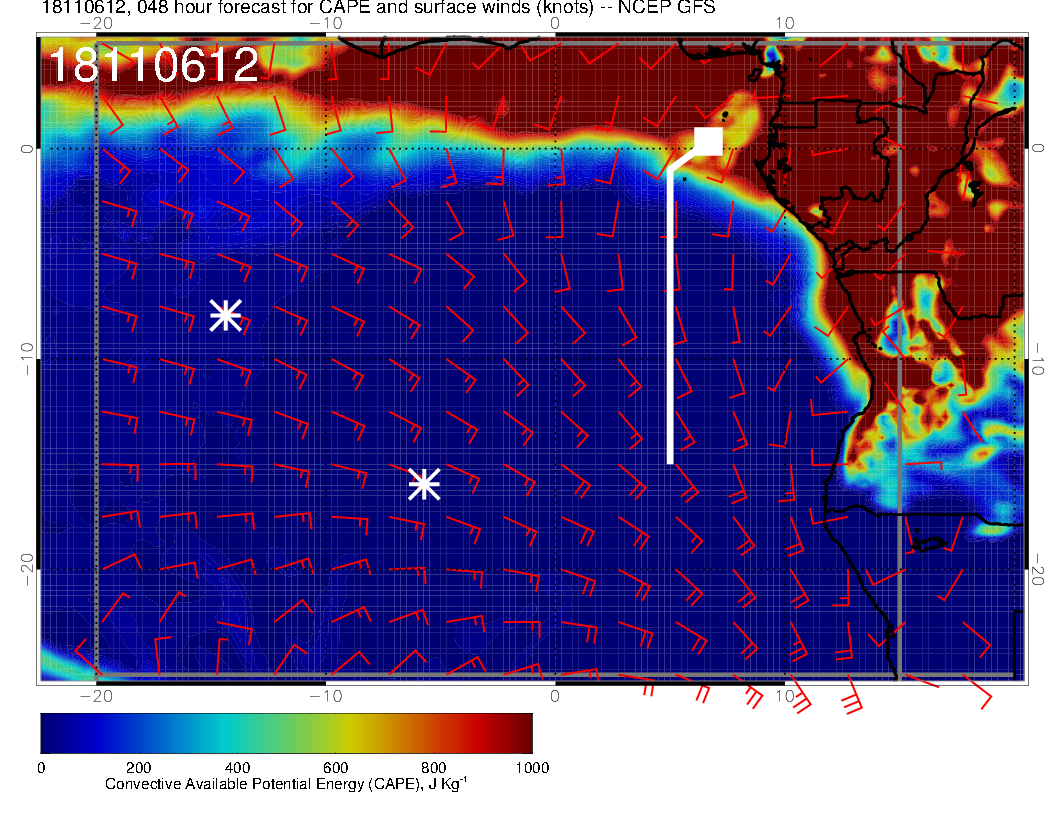Click the Convective Available Potential Energy caption

coord(286,785)
